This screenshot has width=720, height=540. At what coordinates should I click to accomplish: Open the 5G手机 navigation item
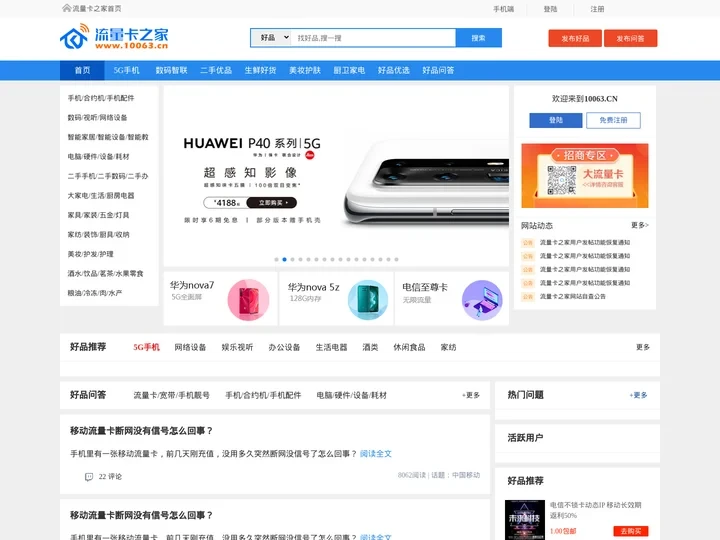(x=126, y=70)
